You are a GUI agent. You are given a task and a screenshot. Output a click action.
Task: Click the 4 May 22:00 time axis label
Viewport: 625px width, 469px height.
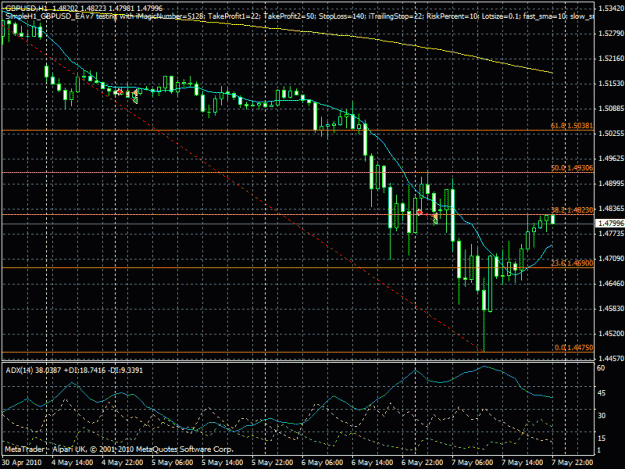click(x=122, y=463)
